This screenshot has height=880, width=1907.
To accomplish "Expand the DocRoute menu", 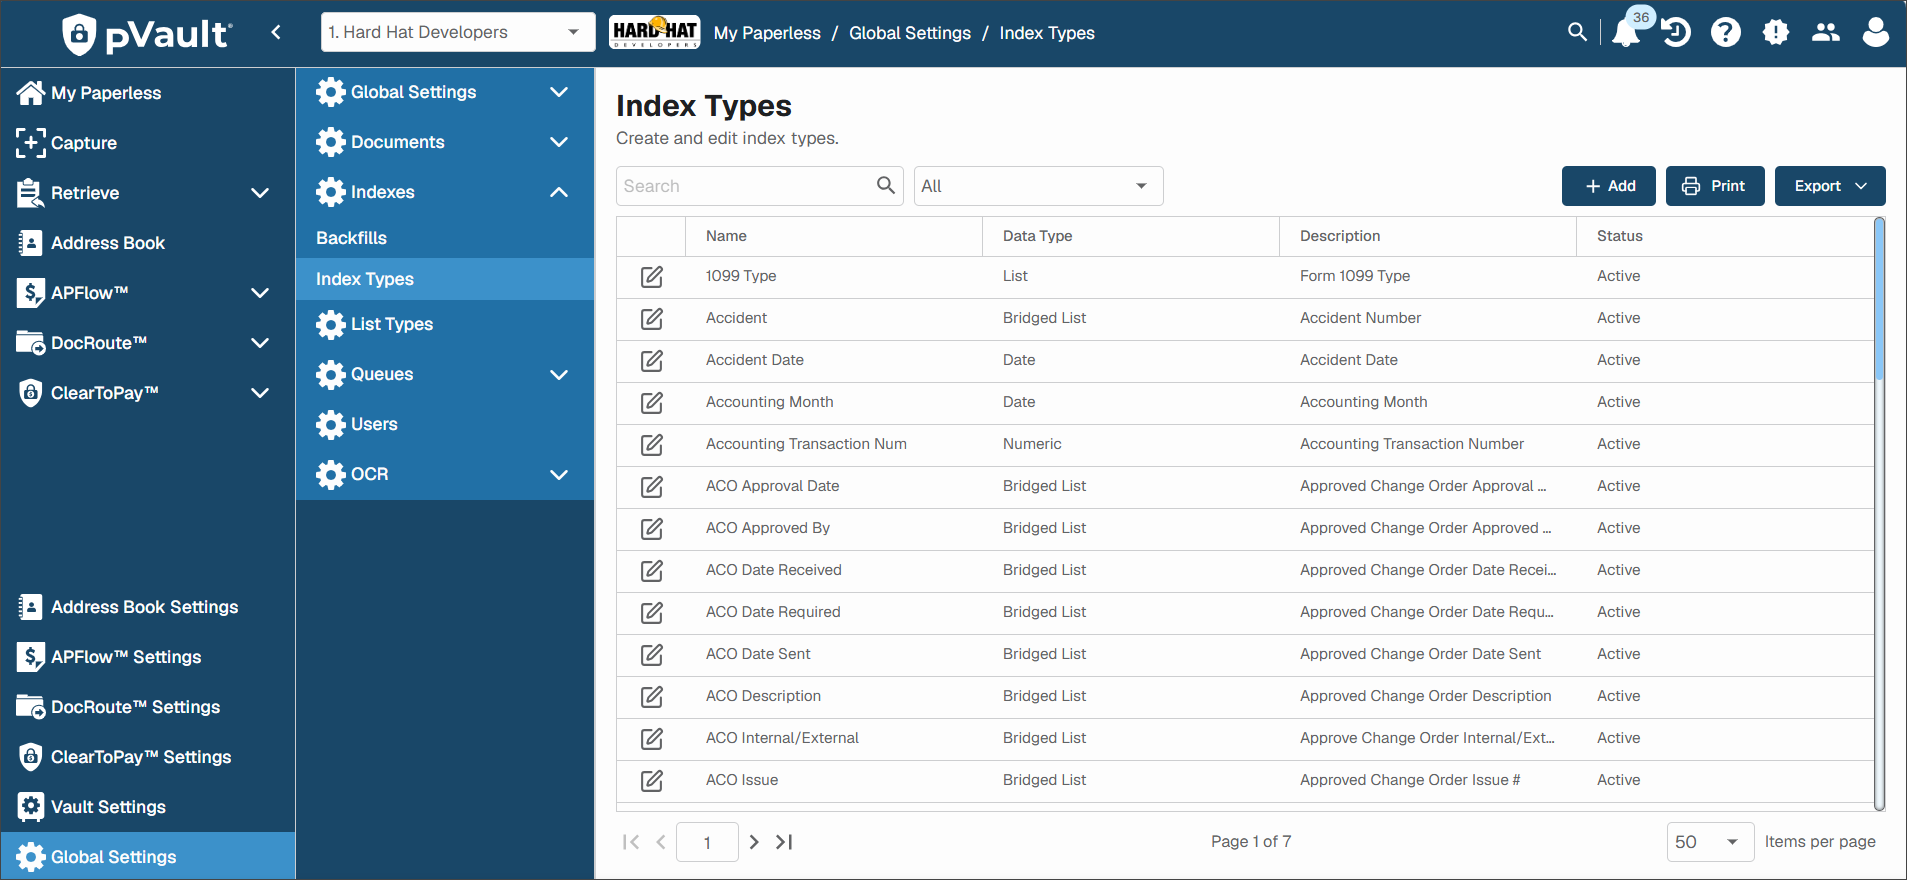I will [x=260, y=343].
